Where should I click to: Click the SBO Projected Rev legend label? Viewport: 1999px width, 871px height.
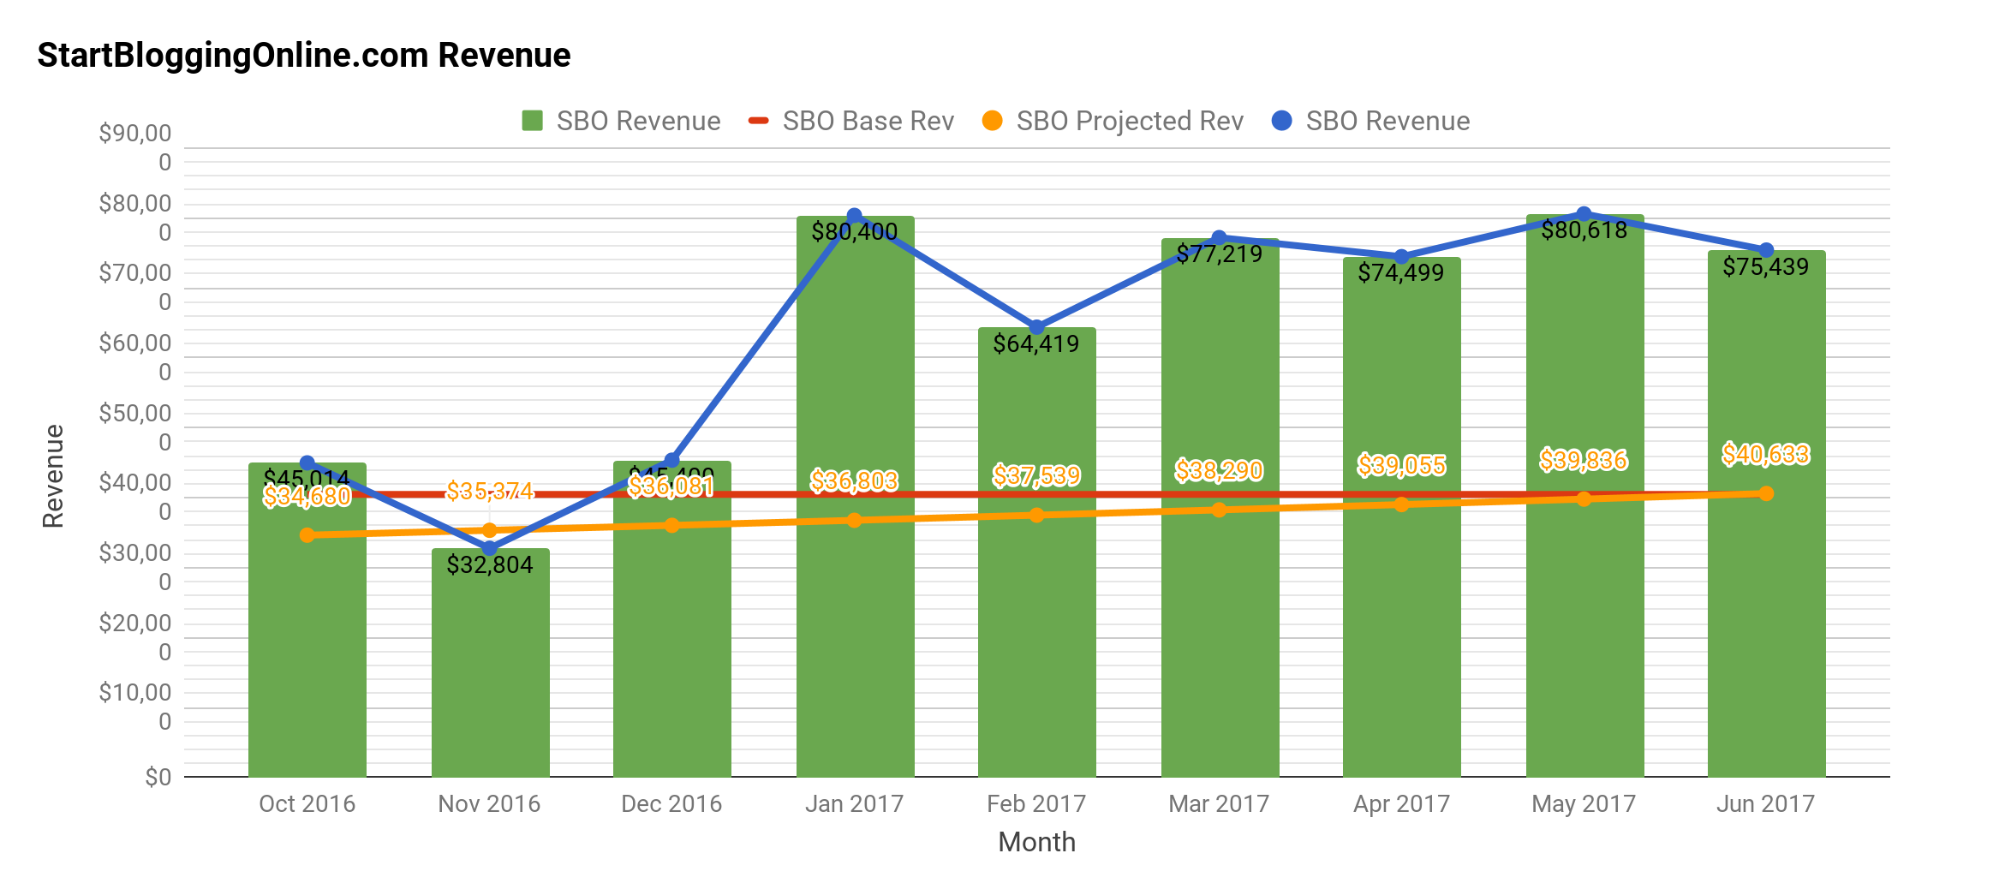(1130, 121)
